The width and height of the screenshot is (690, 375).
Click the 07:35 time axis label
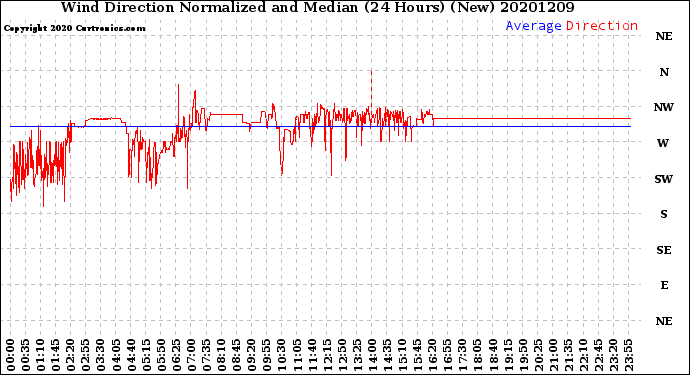coord(206,355)
